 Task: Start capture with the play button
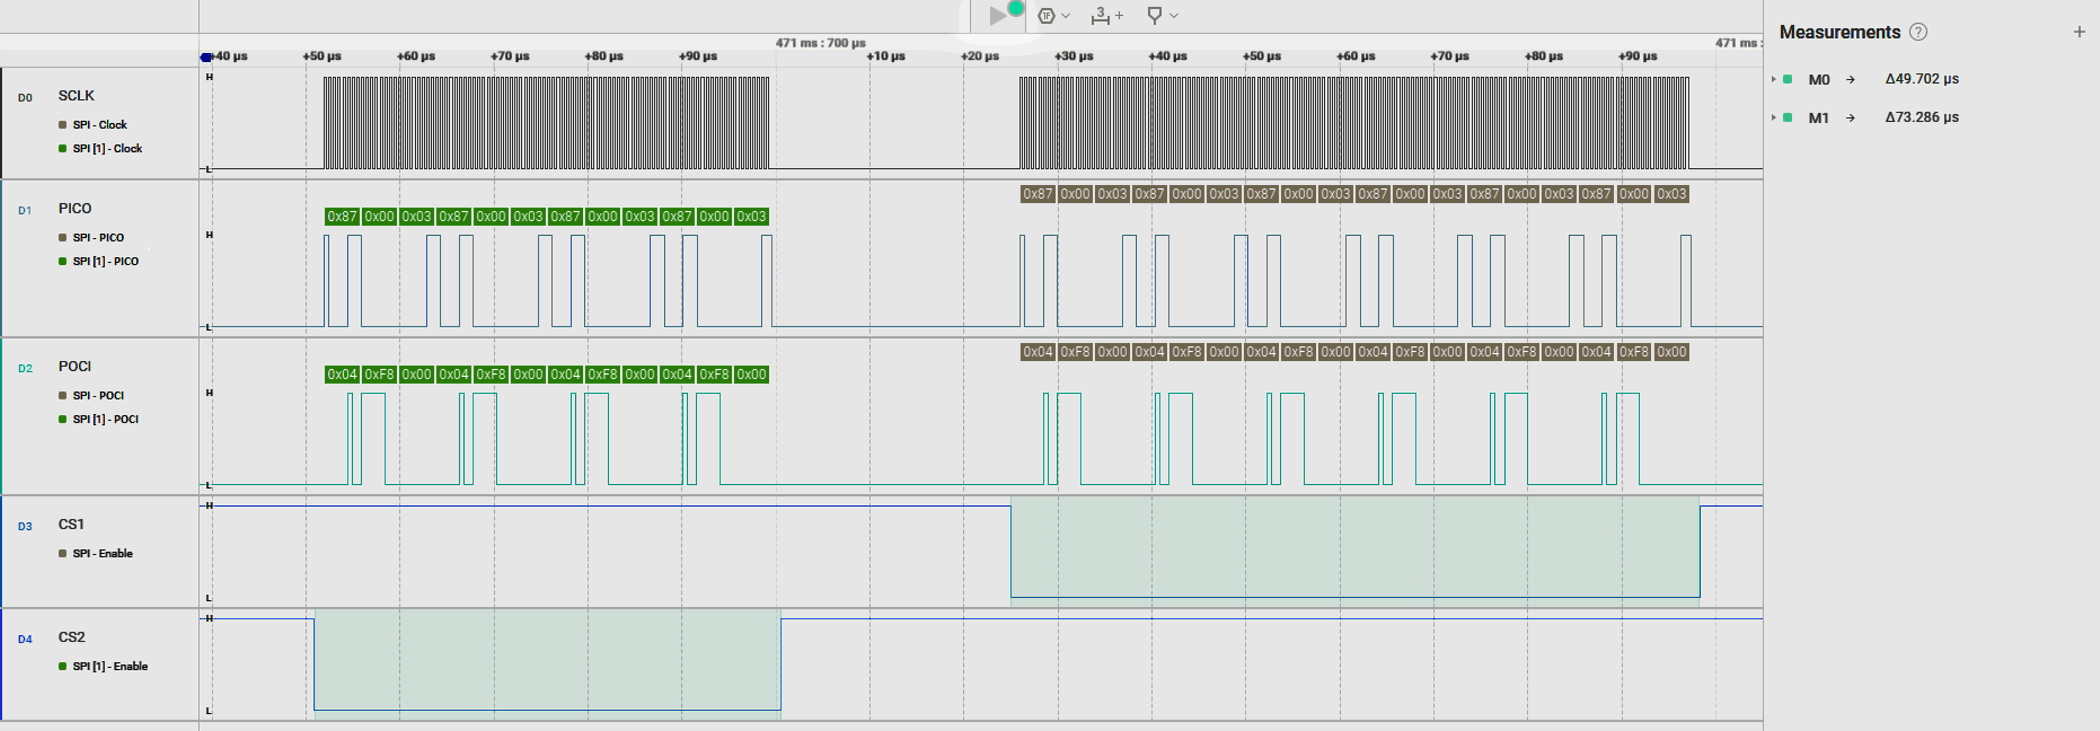click(x=997, y=15)
